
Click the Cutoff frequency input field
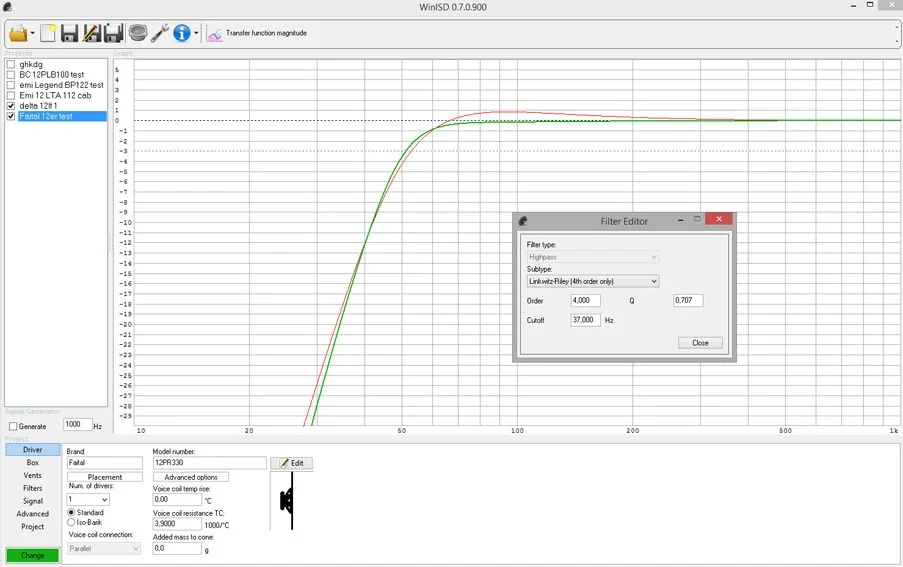585,320
